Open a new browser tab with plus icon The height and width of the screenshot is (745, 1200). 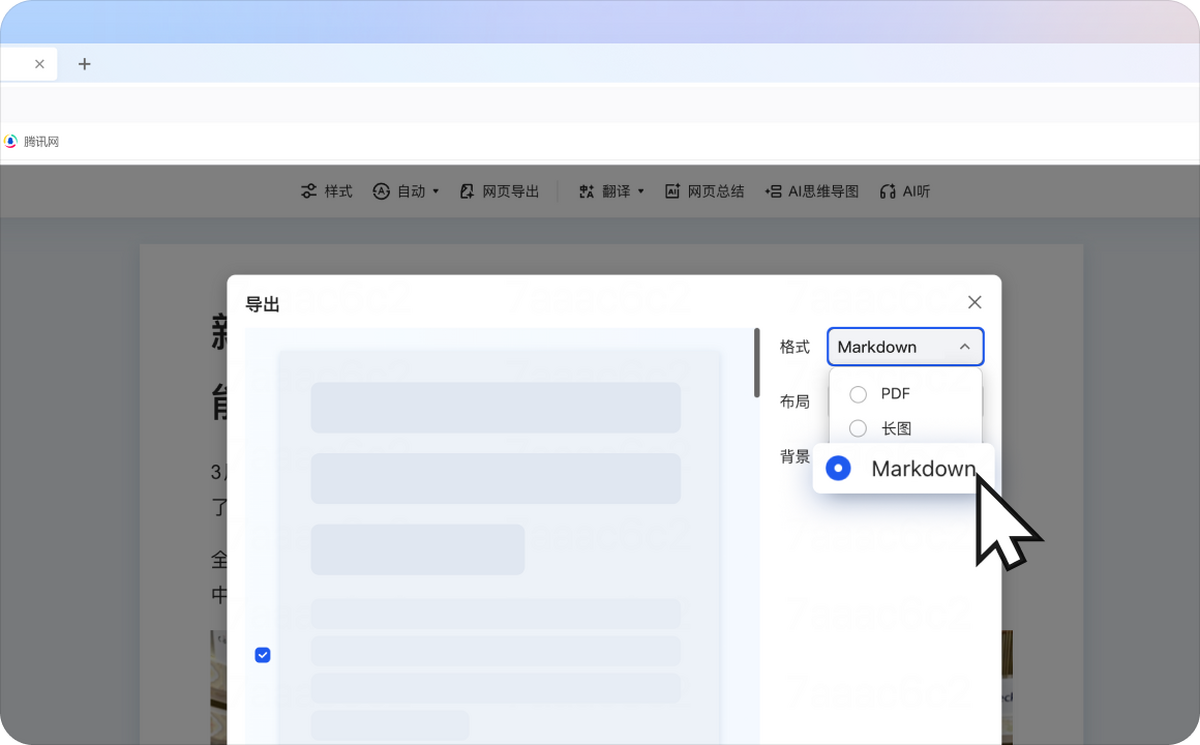click(85, 64)
